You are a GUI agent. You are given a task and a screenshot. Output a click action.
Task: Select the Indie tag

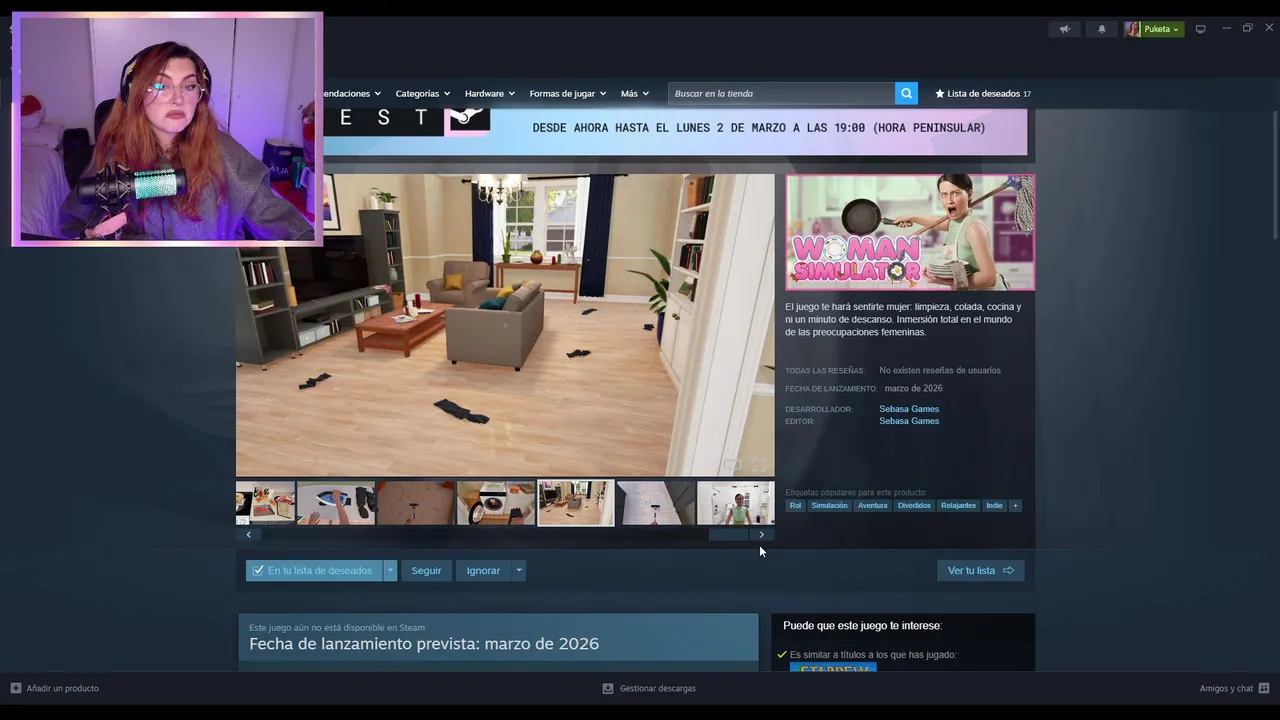coord(994,505)
